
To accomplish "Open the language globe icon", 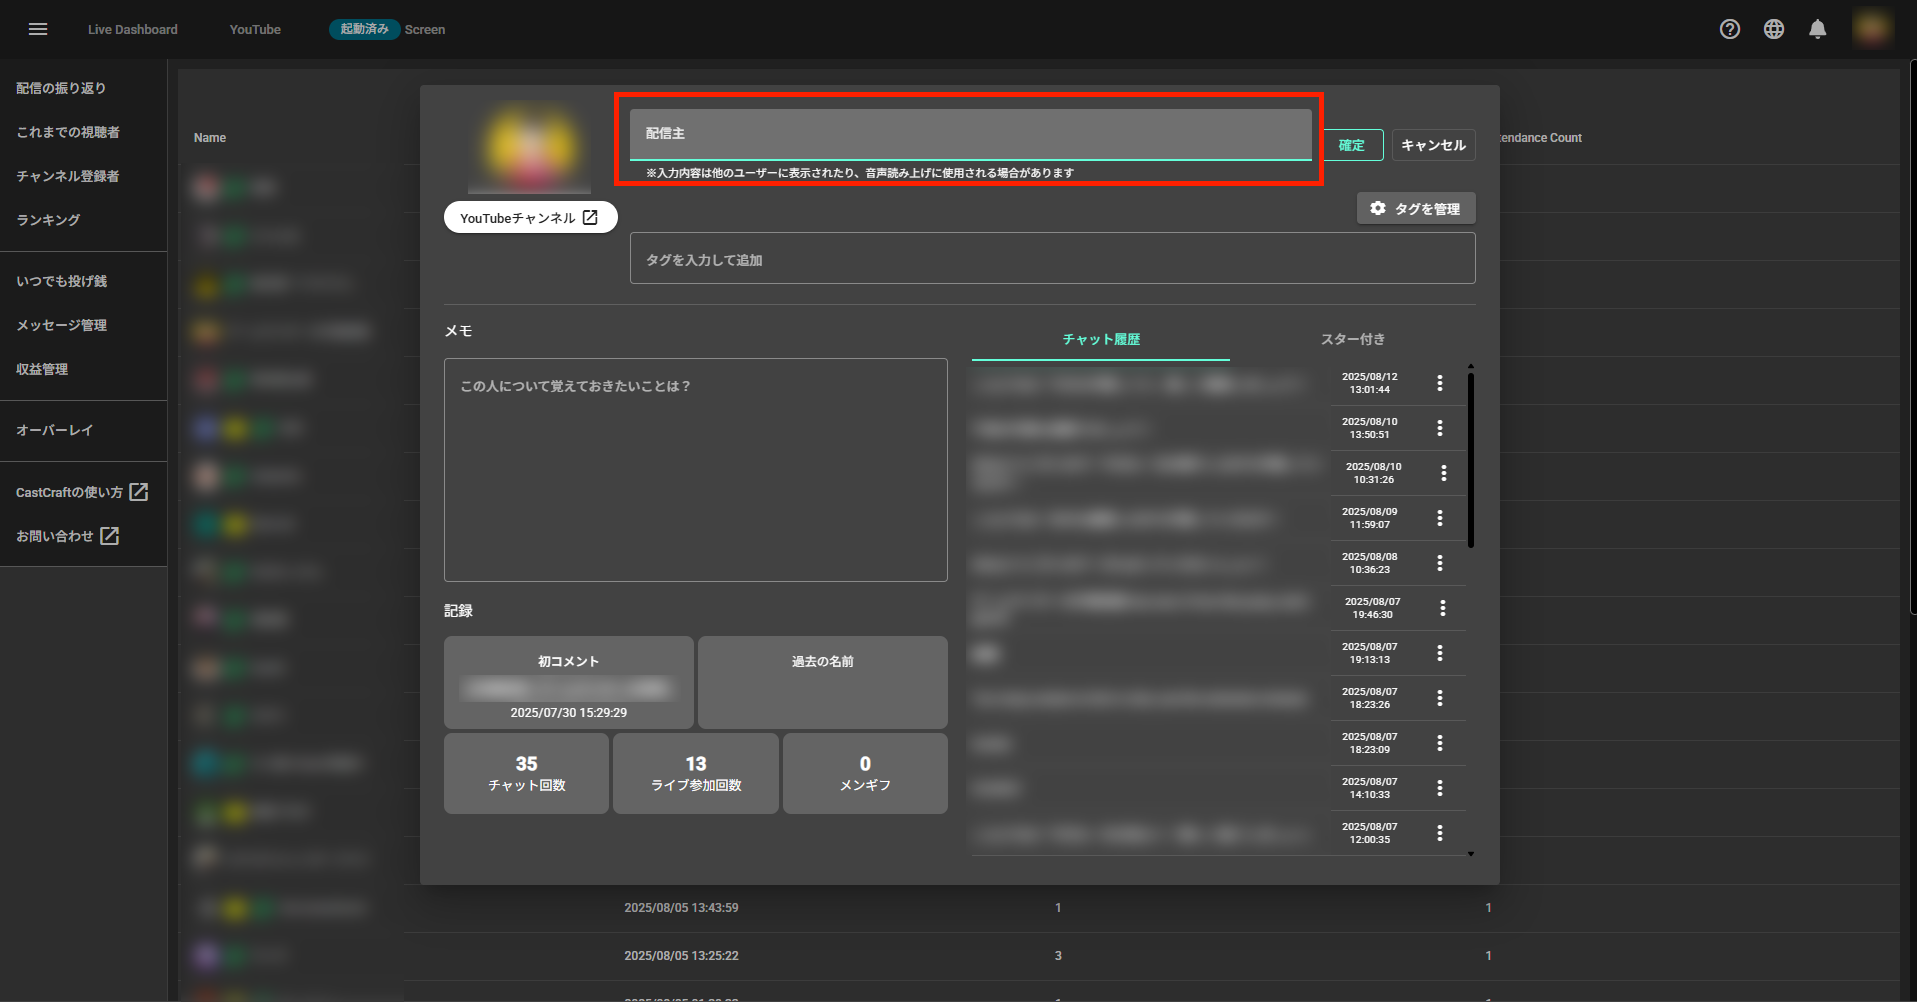I will pyautogui.click(x=1774, y=29).
